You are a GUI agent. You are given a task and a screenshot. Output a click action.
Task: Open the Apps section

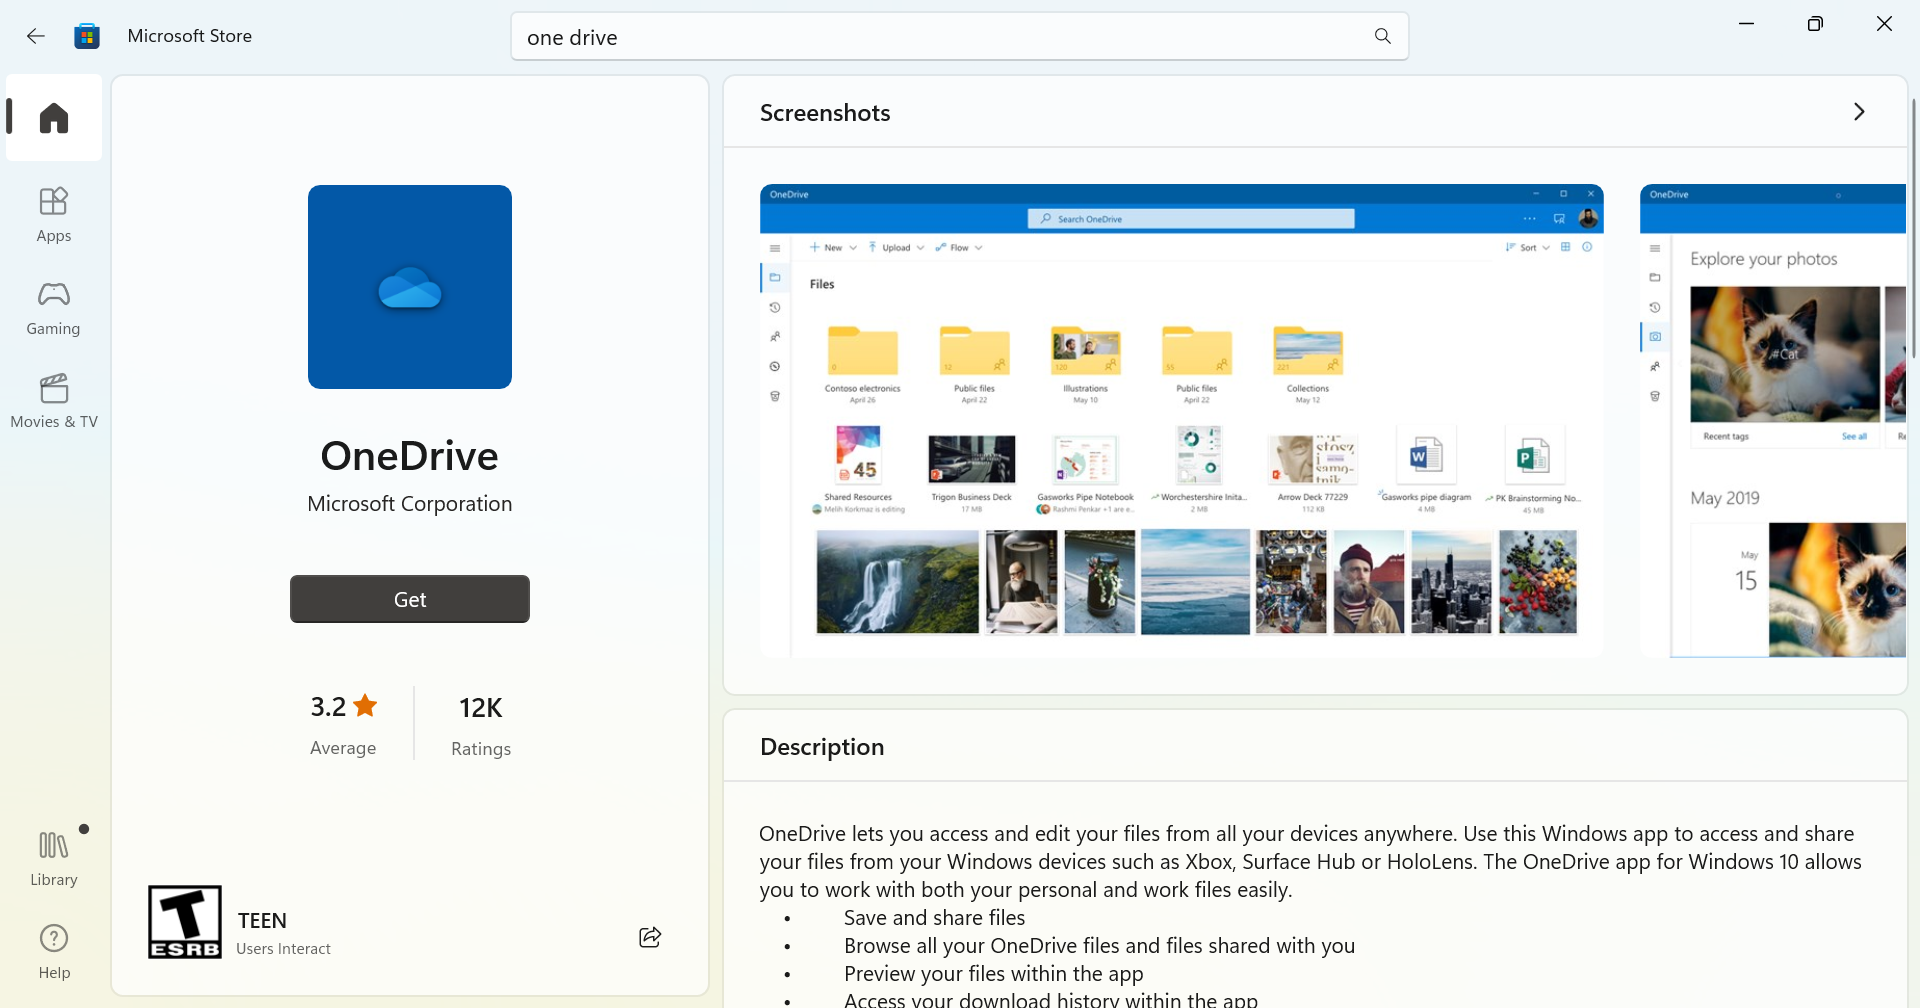54,214
